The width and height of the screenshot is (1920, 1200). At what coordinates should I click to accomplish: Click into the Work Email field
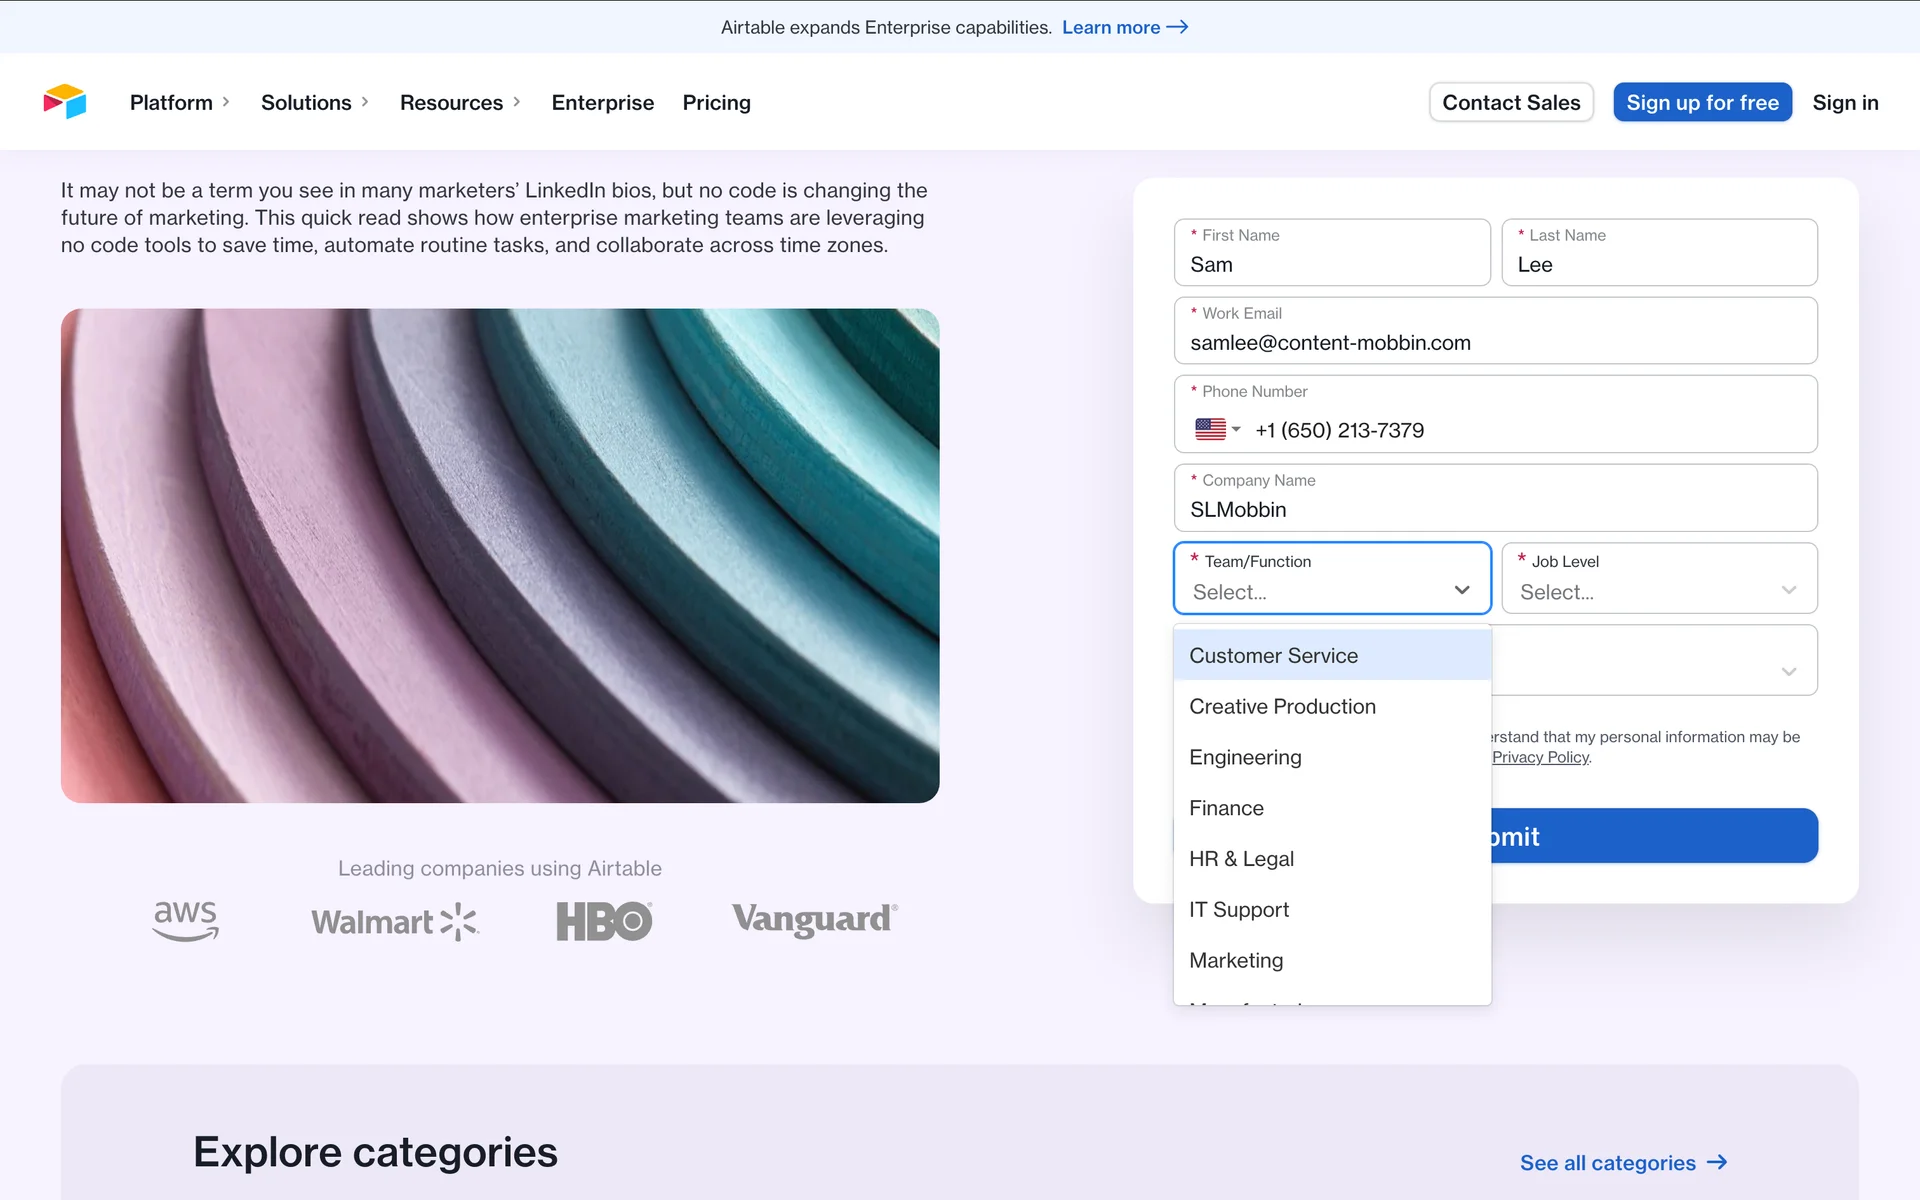1495,342
